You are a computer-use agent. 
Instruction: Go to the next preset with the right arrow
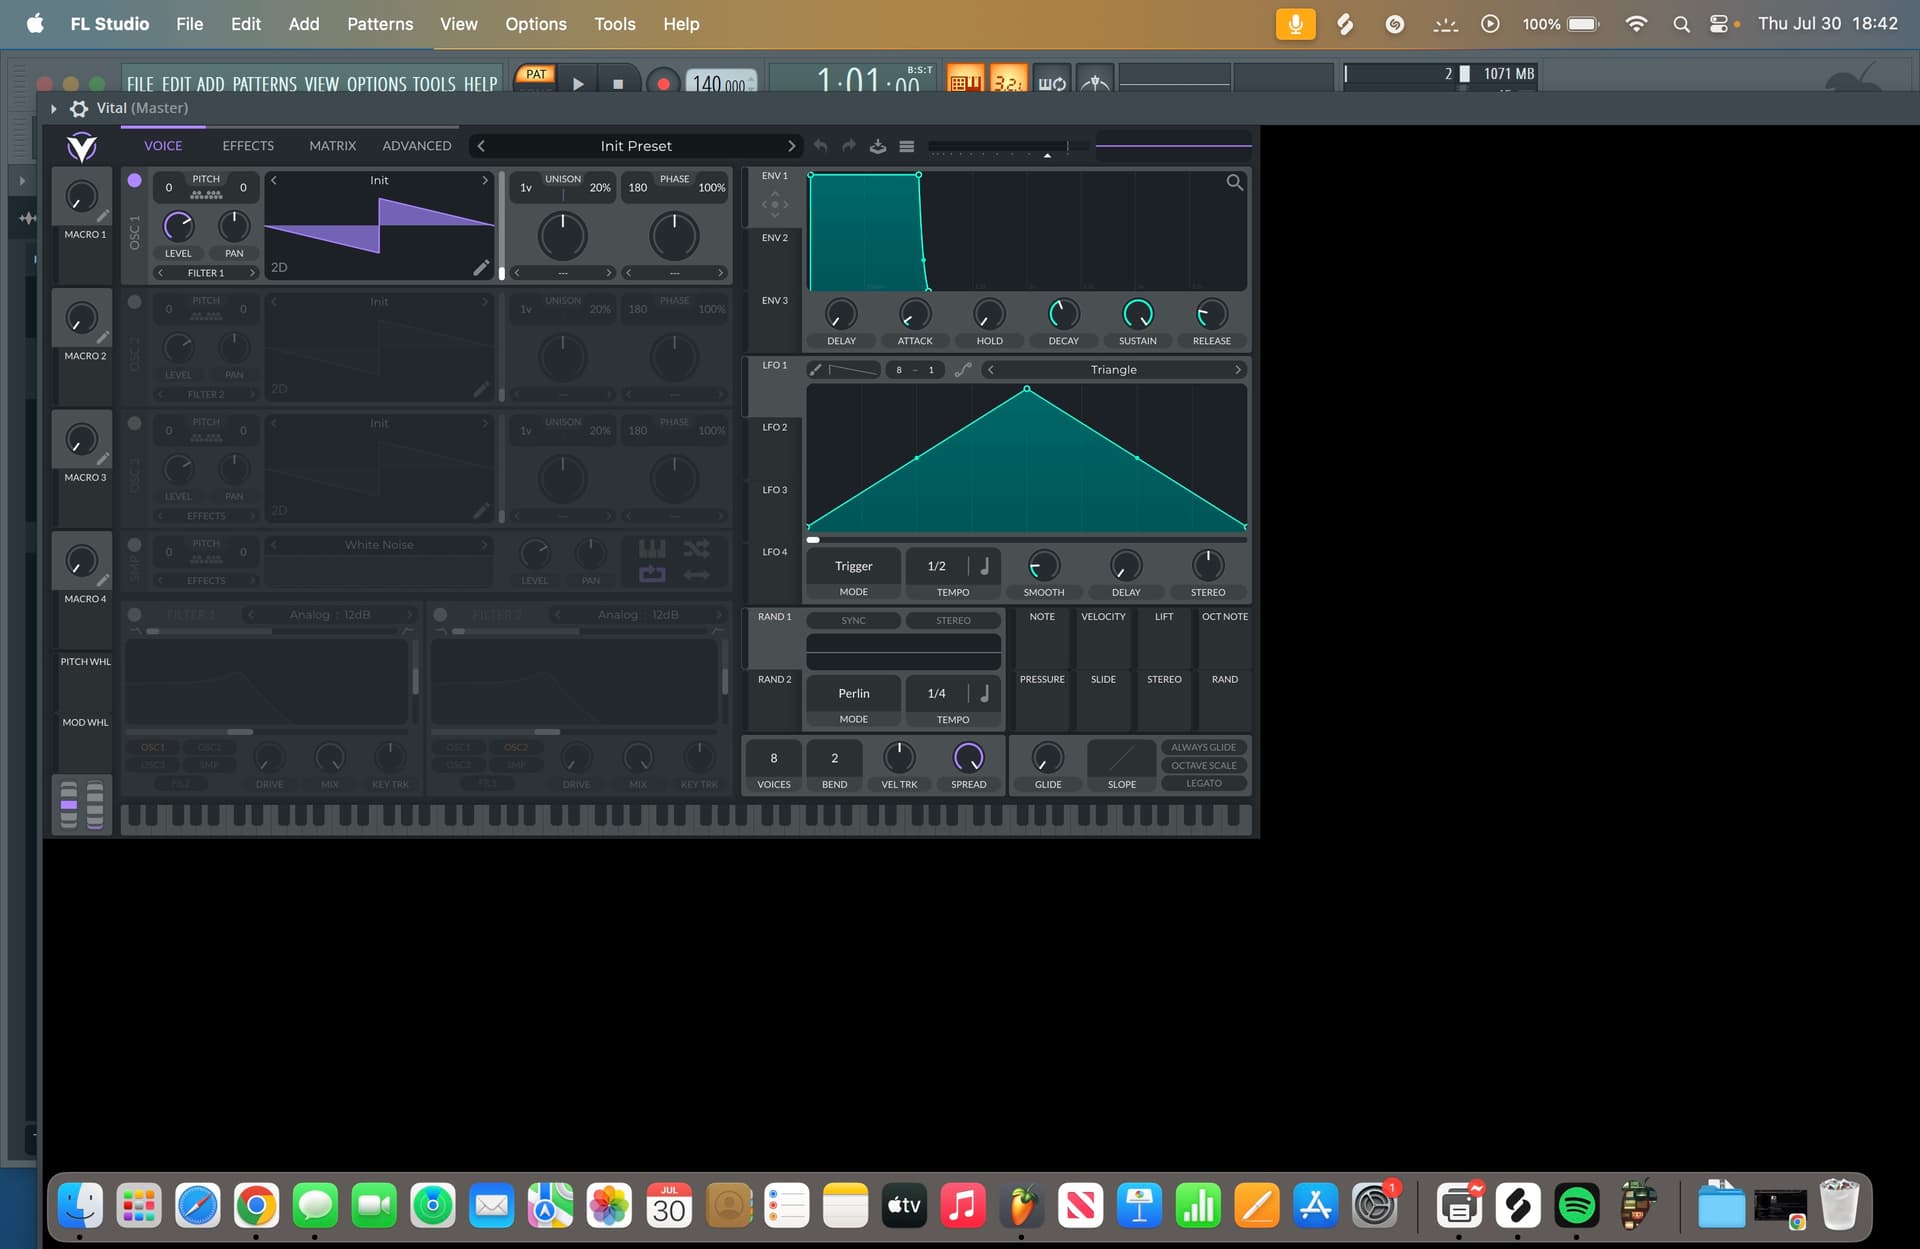(x=791, y=146)
